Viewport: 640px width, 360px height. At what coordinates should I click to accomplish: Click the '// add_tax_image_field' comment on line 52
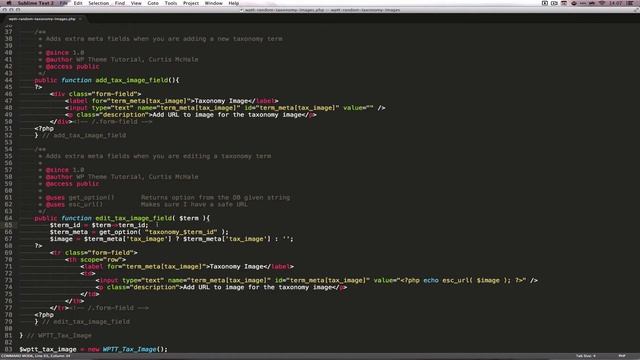[84, 136]
